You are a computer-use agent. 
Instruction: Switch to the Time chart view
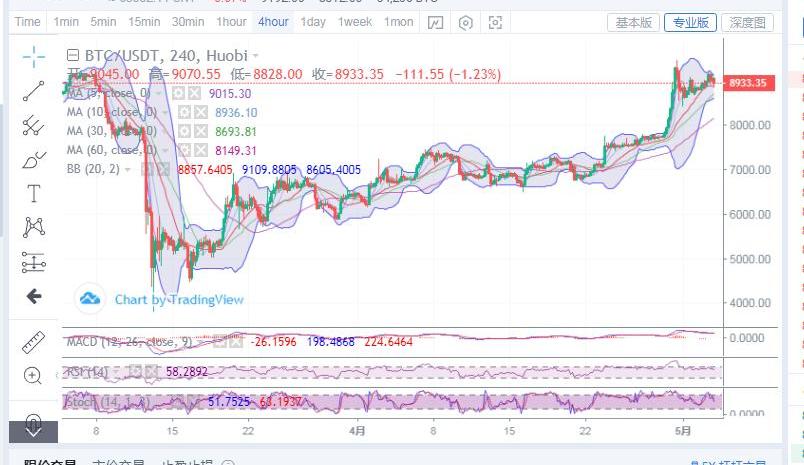tap(27, 22)
